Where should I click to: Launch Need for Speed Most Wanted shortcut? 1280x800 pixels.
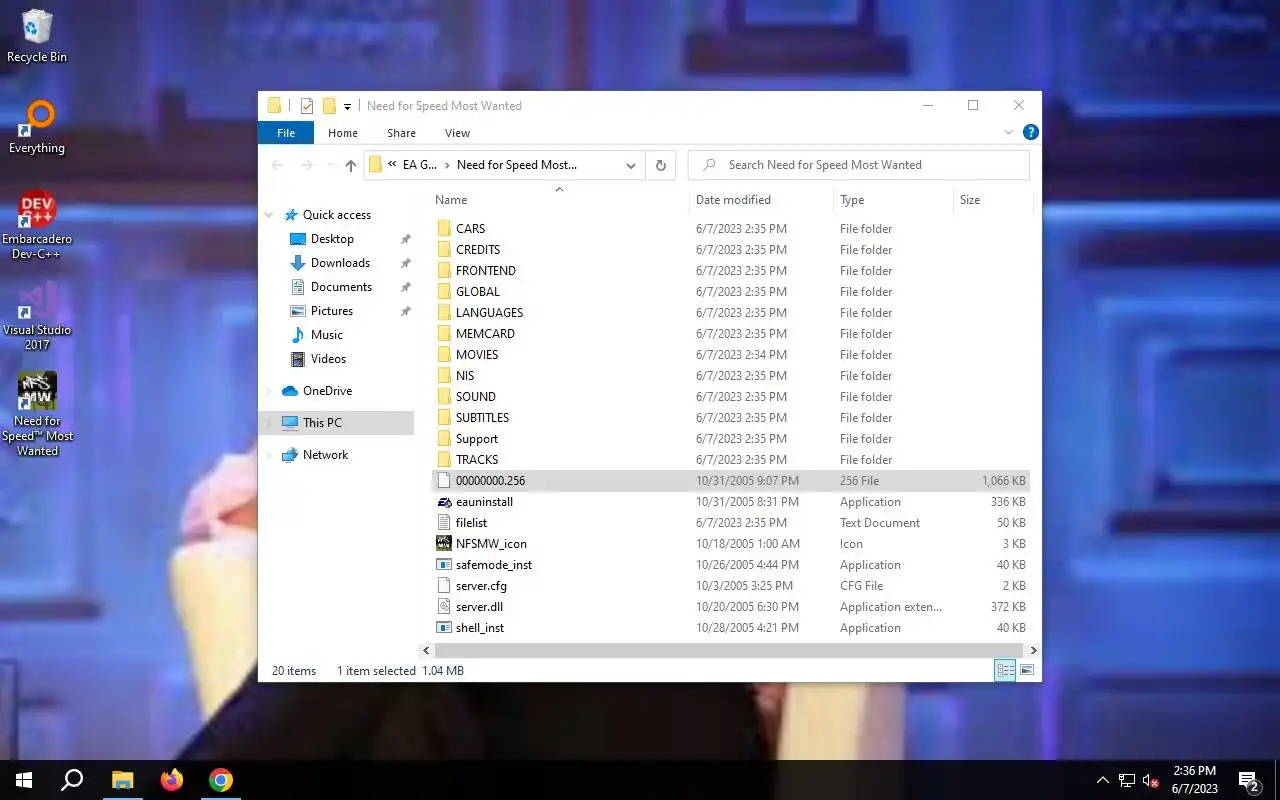point(37,414)
